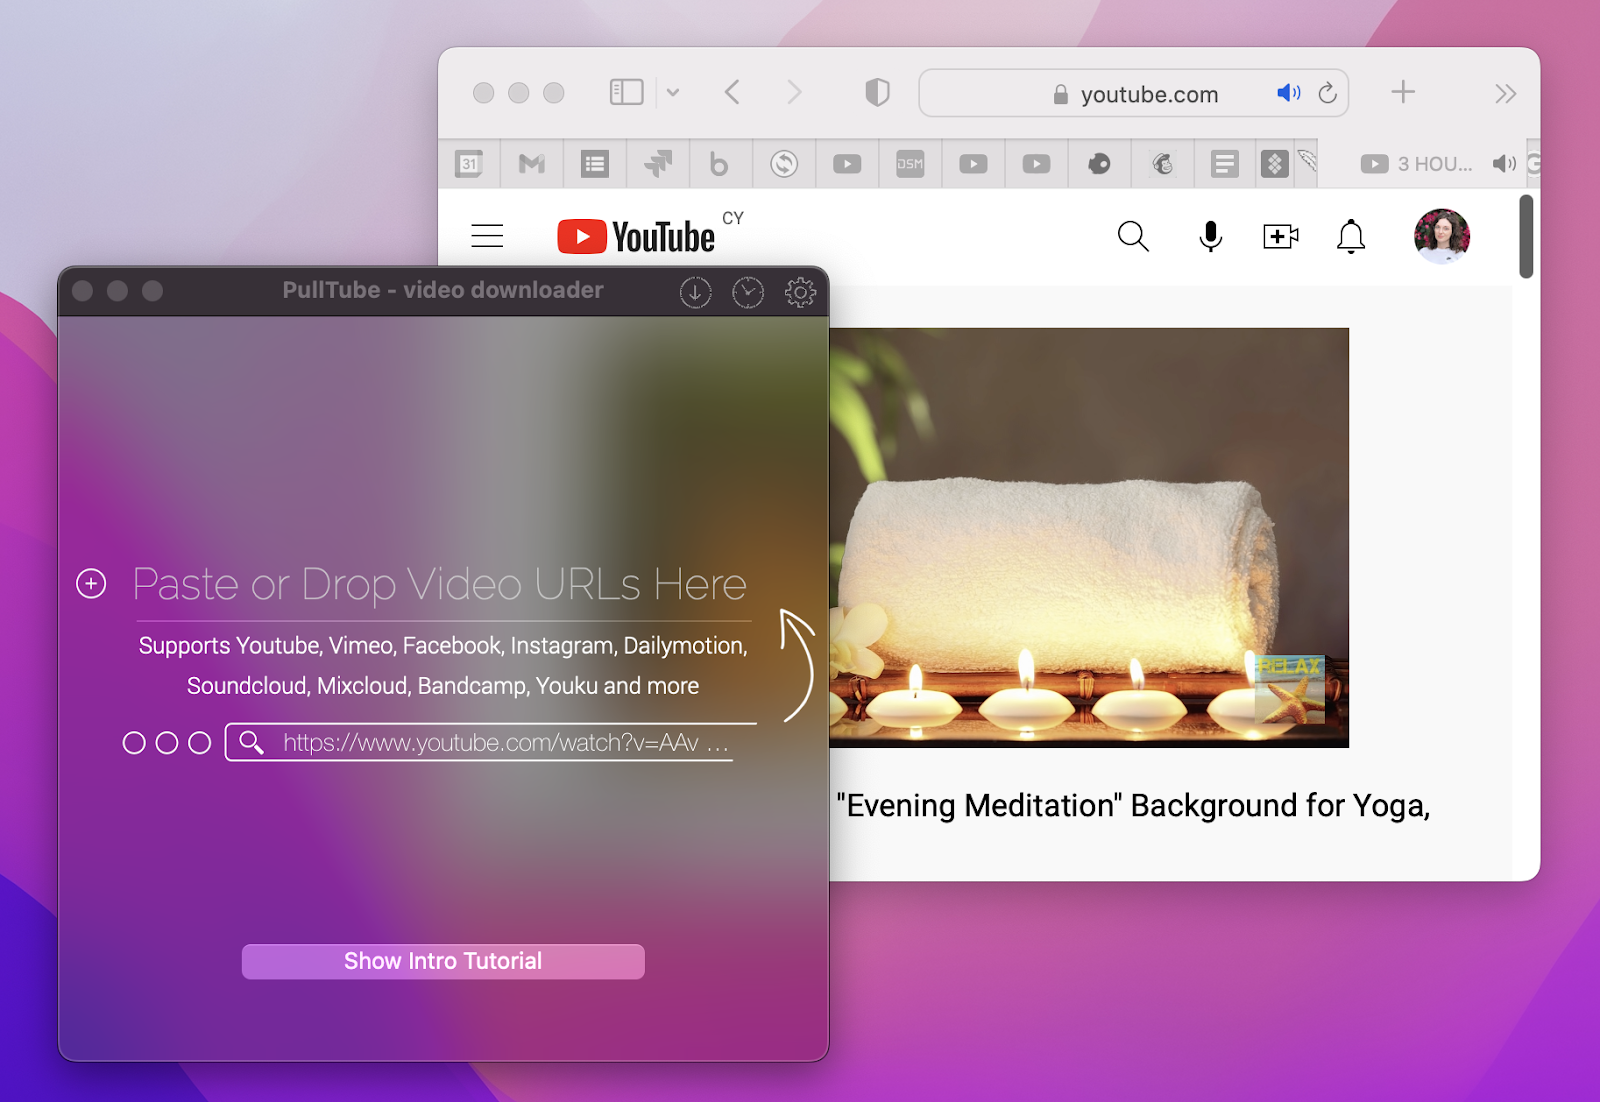The image size is (1600, 1102).
Task: Open a new Safari tab
Action: tap(1403, 92)
